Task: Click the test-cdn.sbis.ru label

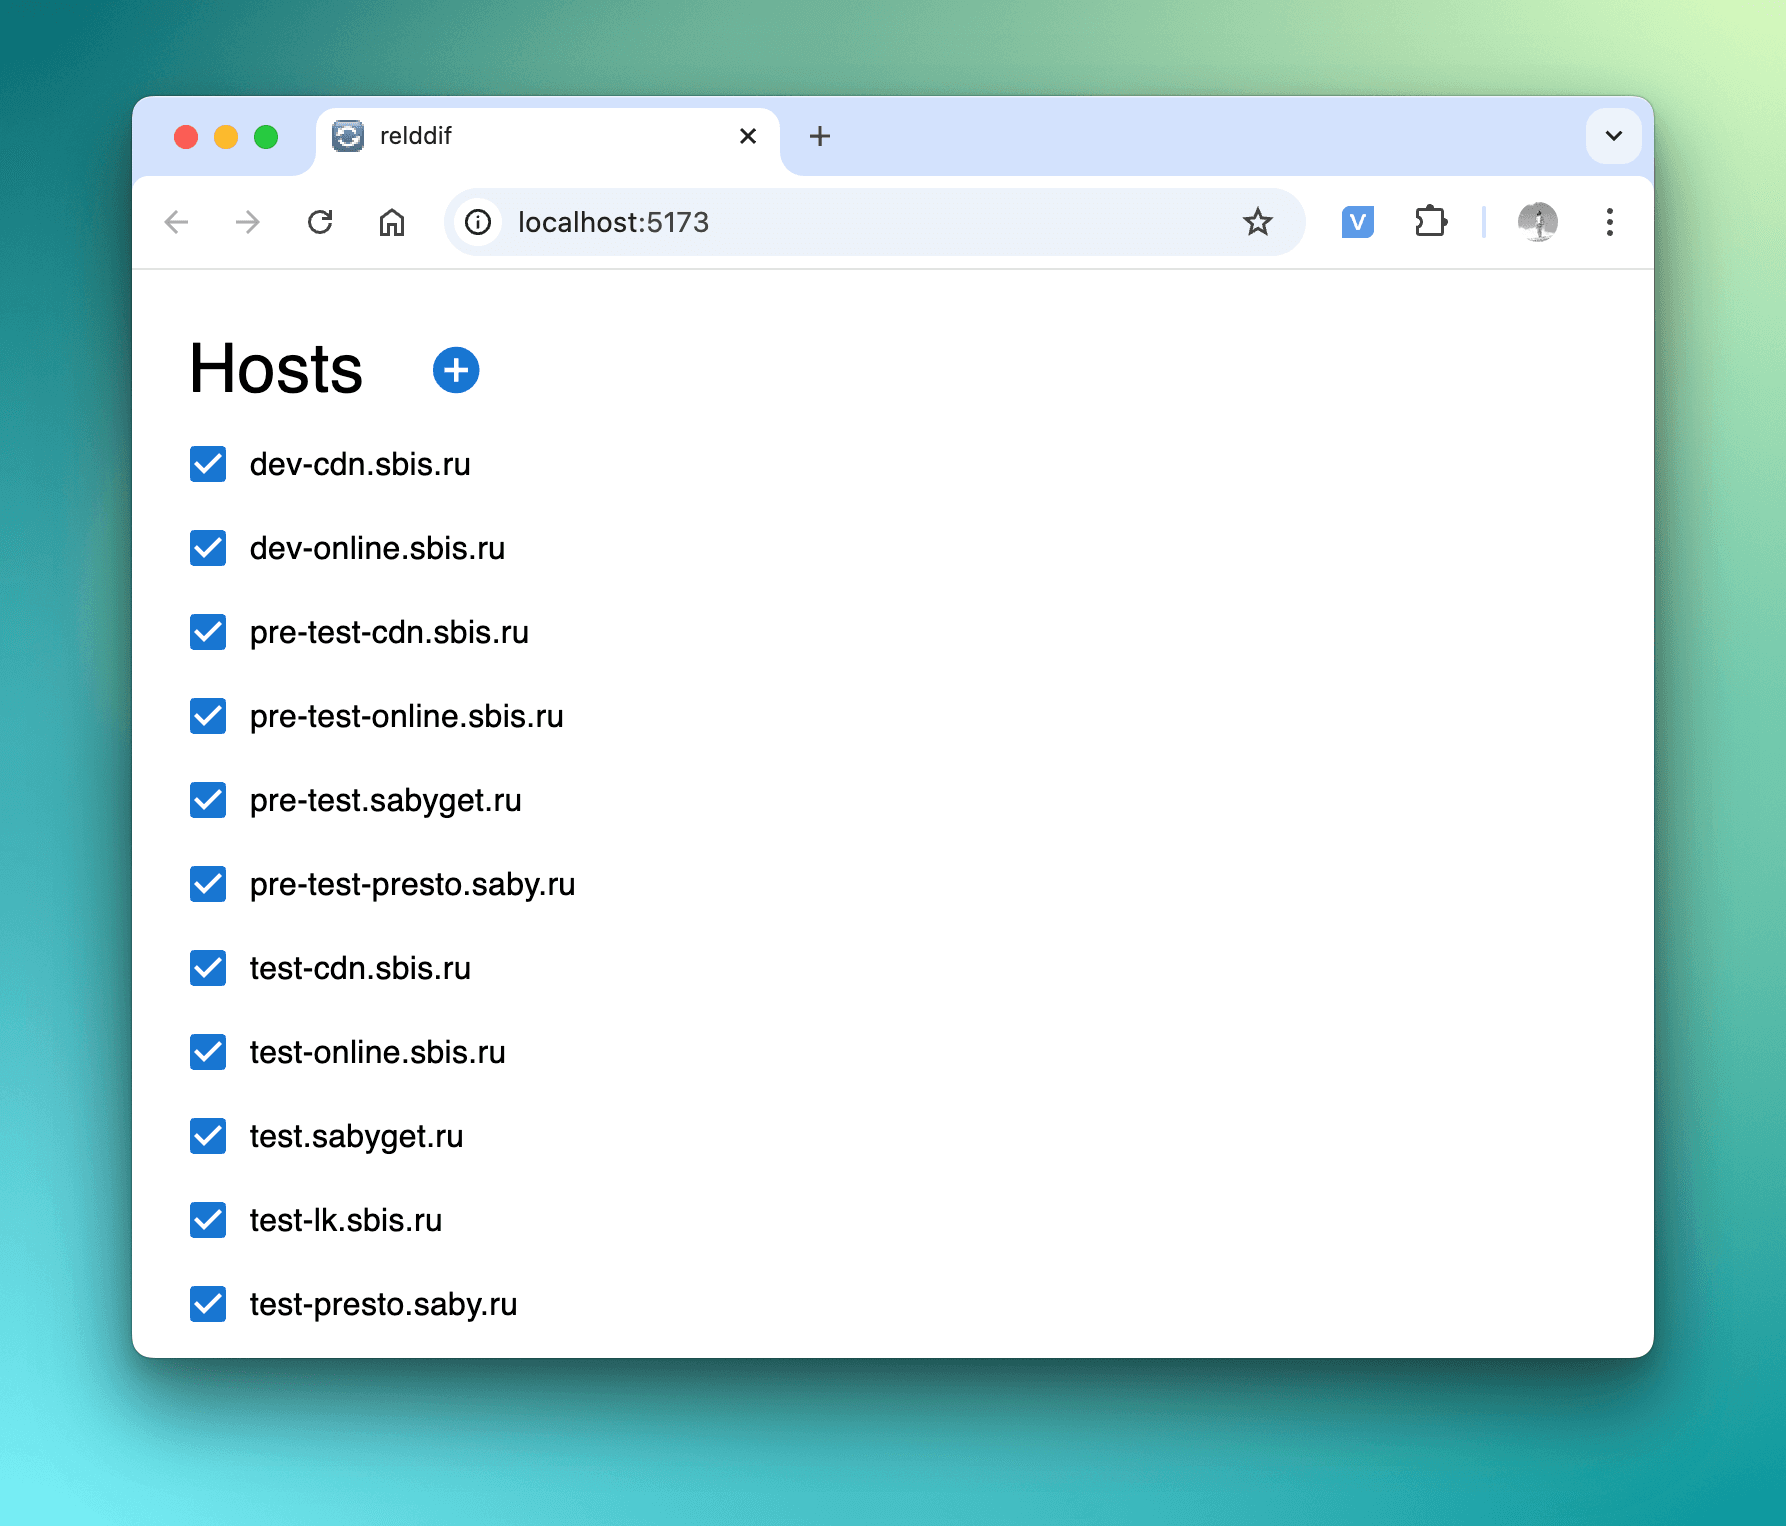Action: coord(360,968)
